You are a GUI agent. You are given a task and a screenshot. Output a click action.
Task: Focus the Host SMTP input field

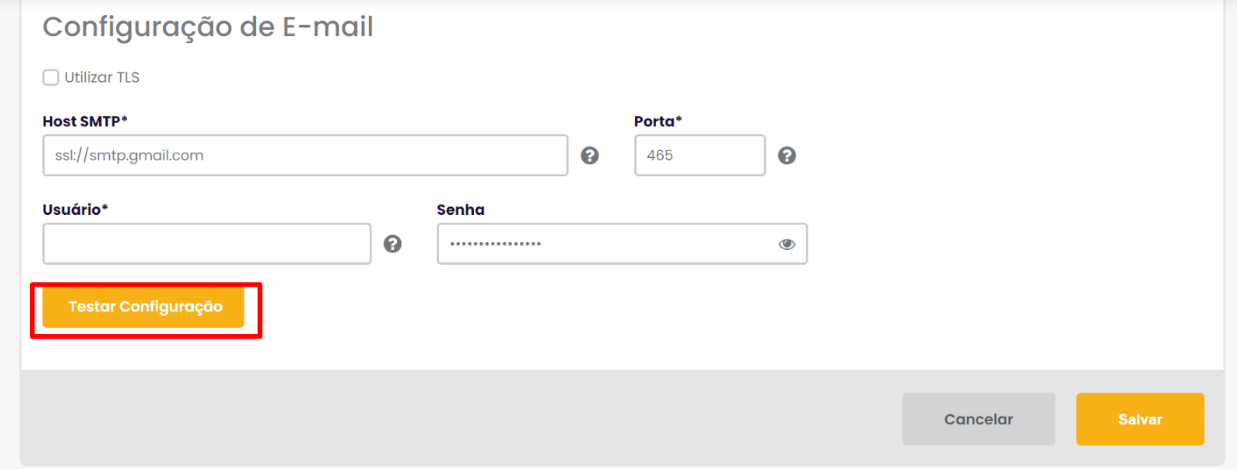point(305,156)
